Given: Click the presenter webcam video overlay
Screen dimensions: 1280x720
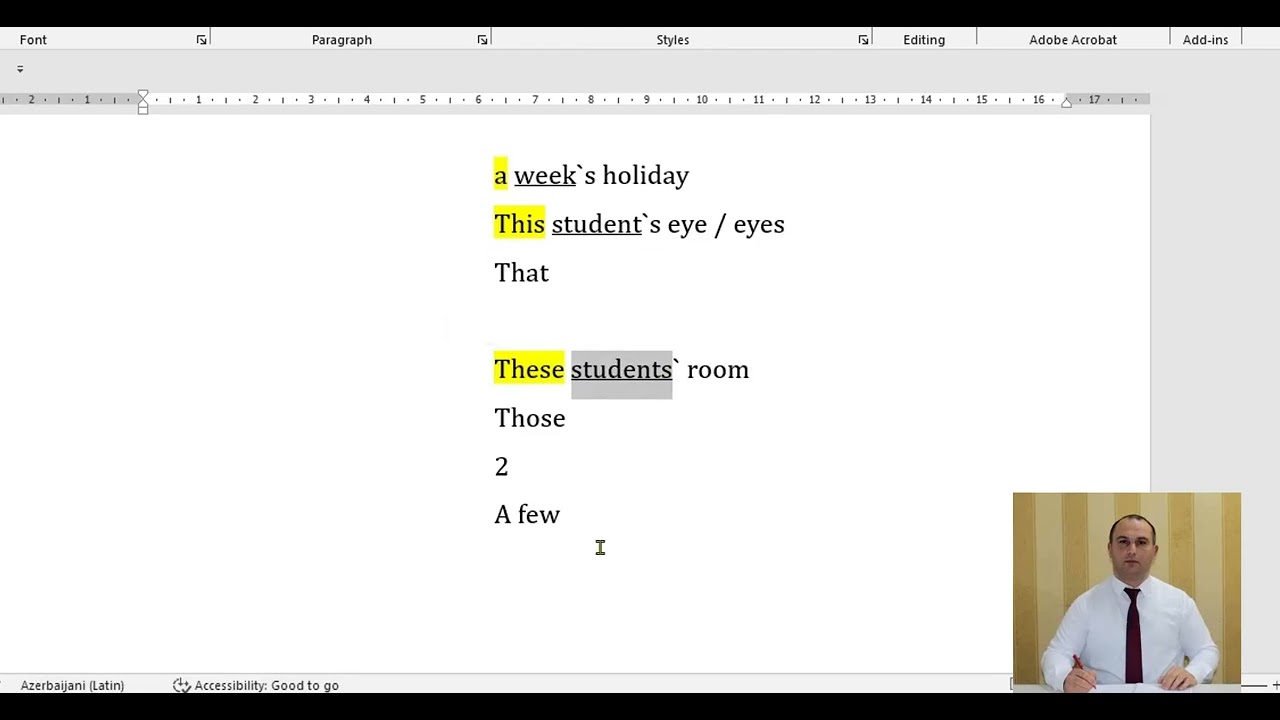Looking at the screenshot, I should 1126,592.
